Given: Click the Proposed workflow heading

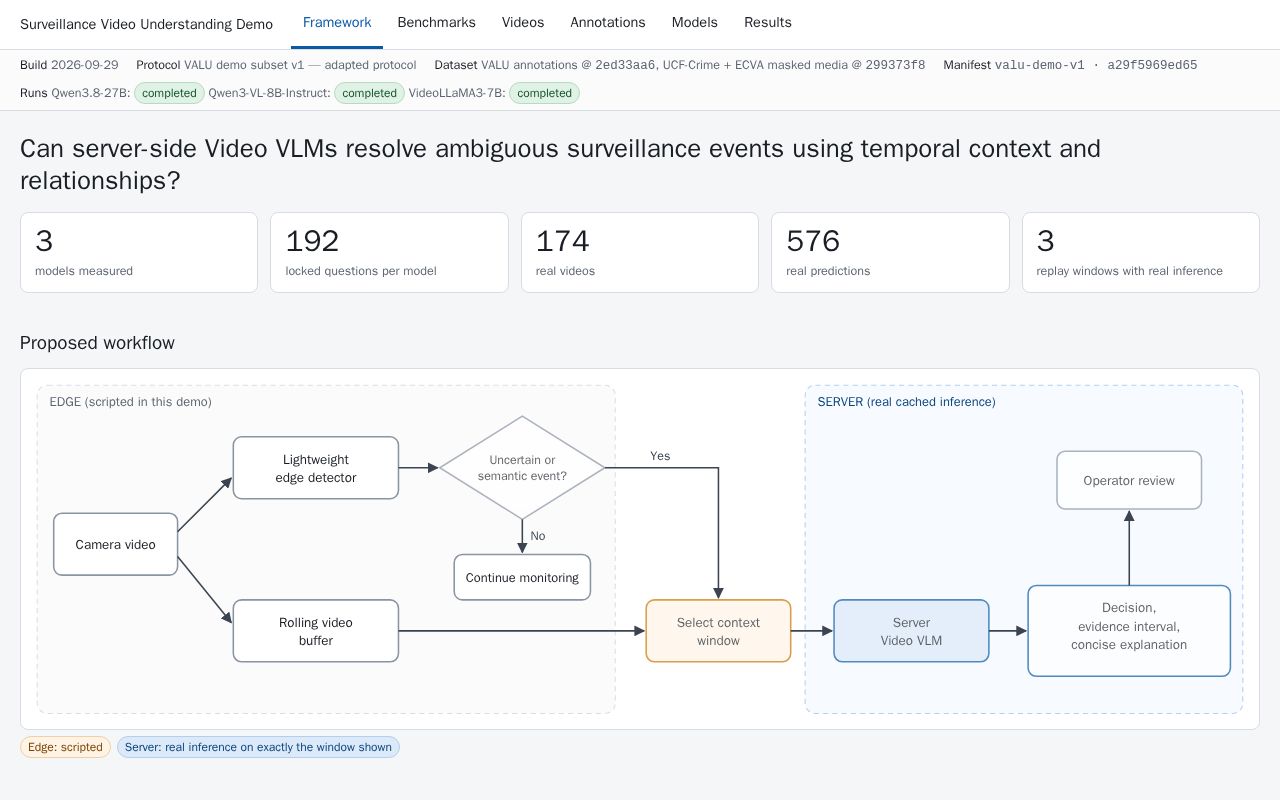Looking at the screenshot, I should (97, 343).
